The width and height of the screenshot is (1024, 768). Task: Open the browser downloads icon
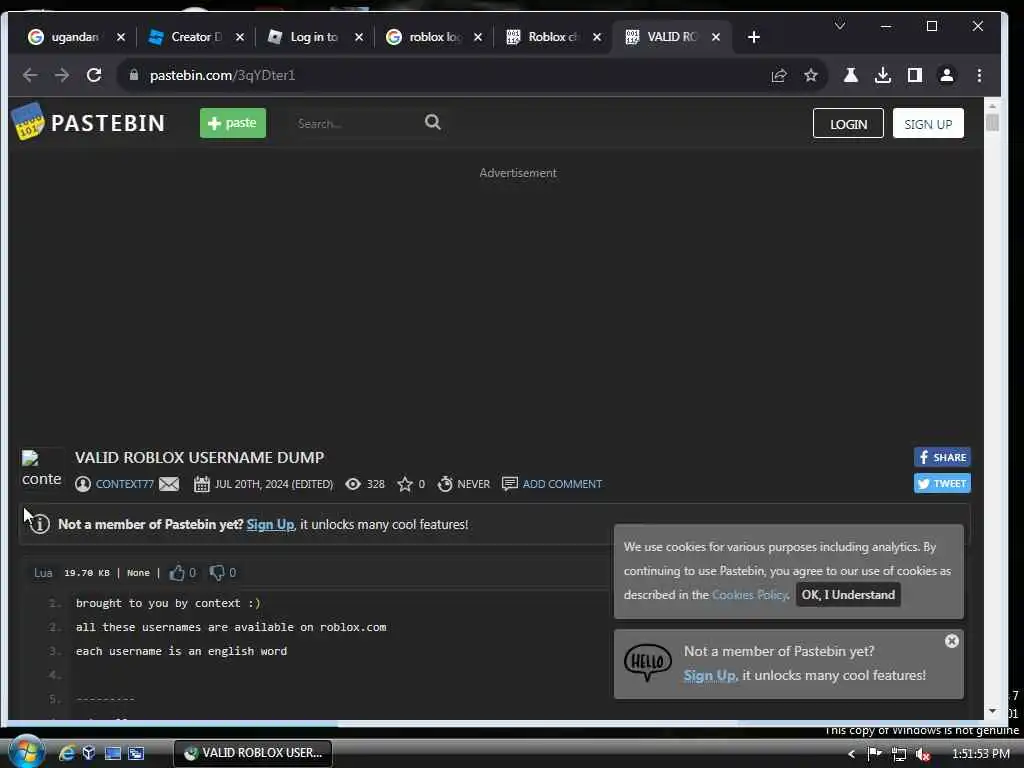pos(883,75)
